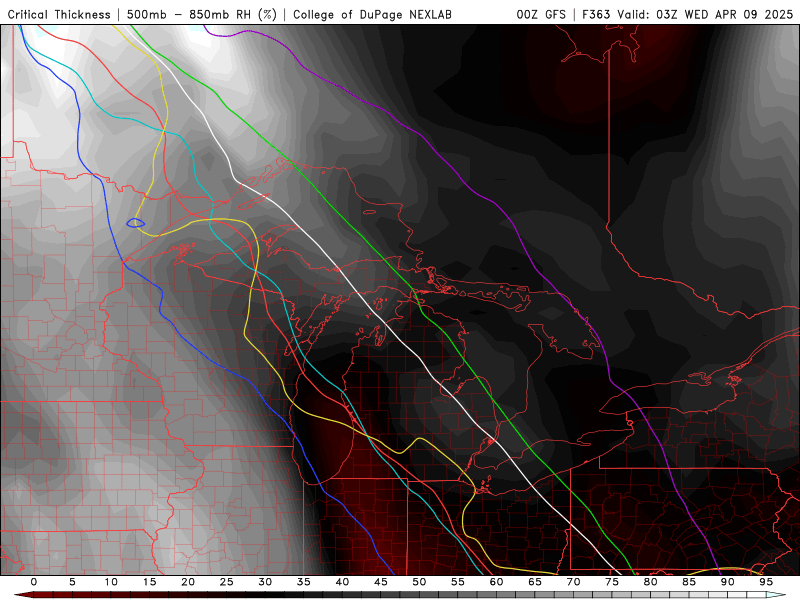Image resolution: width=800 pixels, height=600 pixels.
Task: Pick the '35' label on the legend
Action: click(x=304, y=582)
